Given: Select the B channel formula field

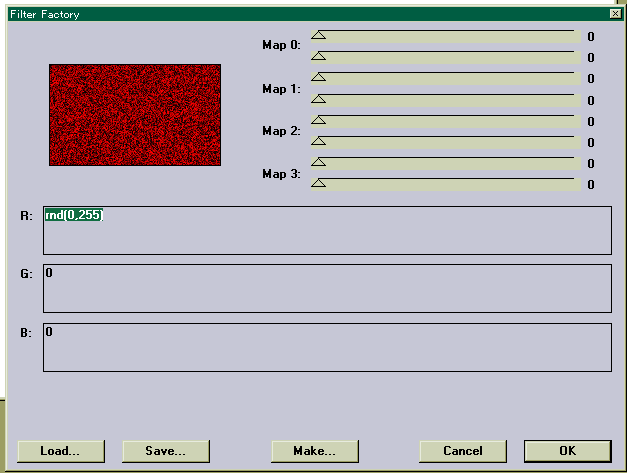Looking at the screenshot, I should [326, 347].
